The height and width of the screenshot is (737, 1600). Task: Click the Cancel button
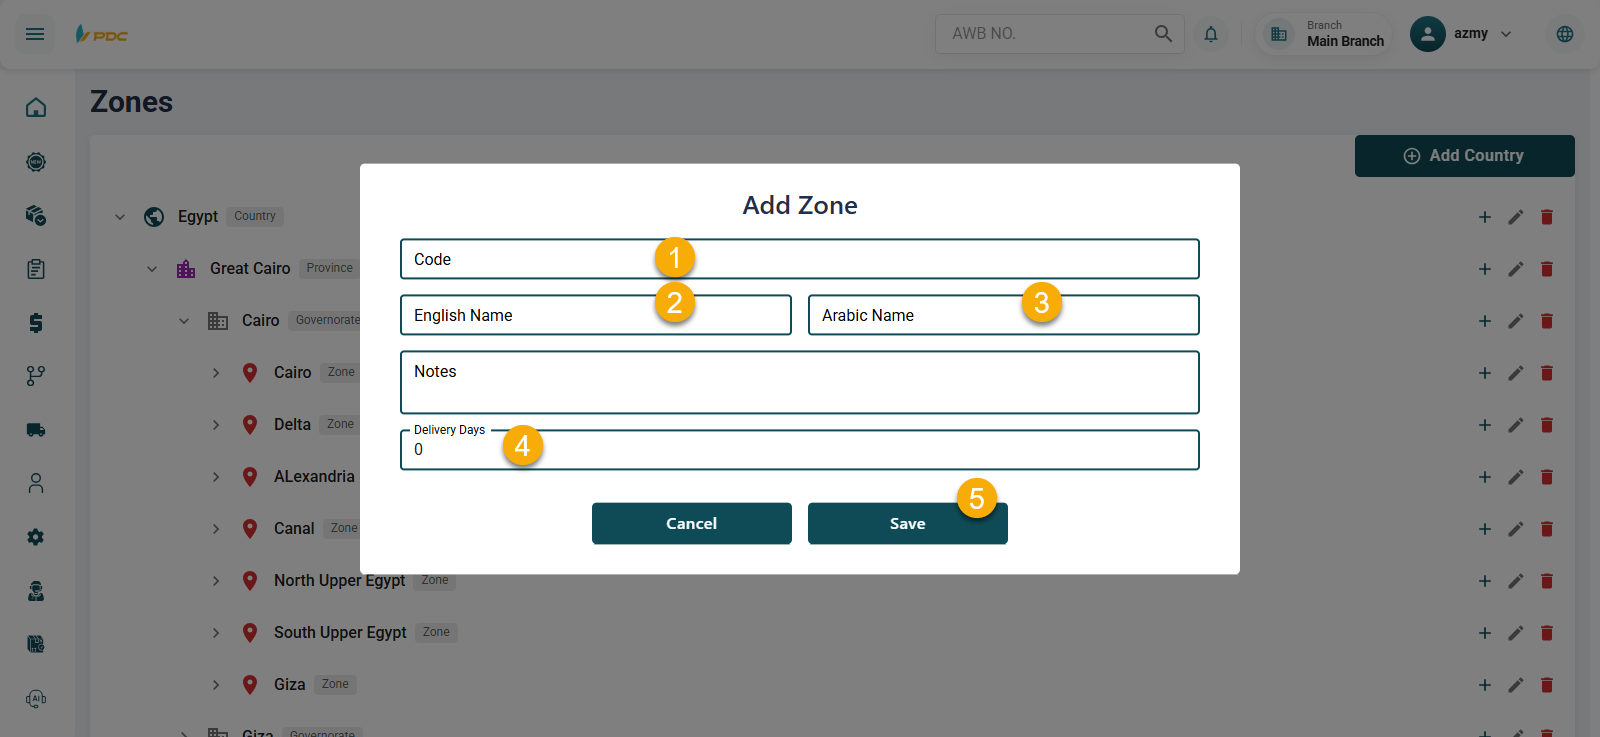pyautogui.click(x=692, y=524)
